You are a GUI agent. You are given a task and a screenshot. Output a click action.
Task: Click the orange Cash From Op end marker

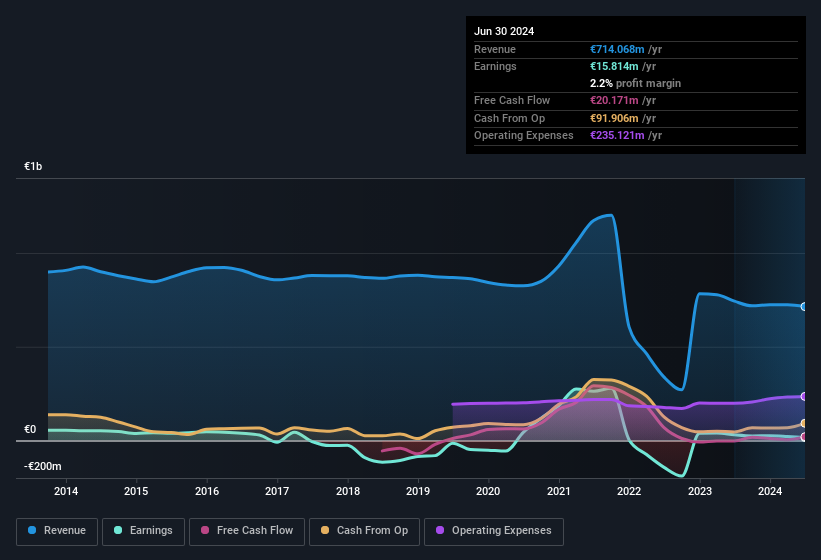tap(804, 424)
